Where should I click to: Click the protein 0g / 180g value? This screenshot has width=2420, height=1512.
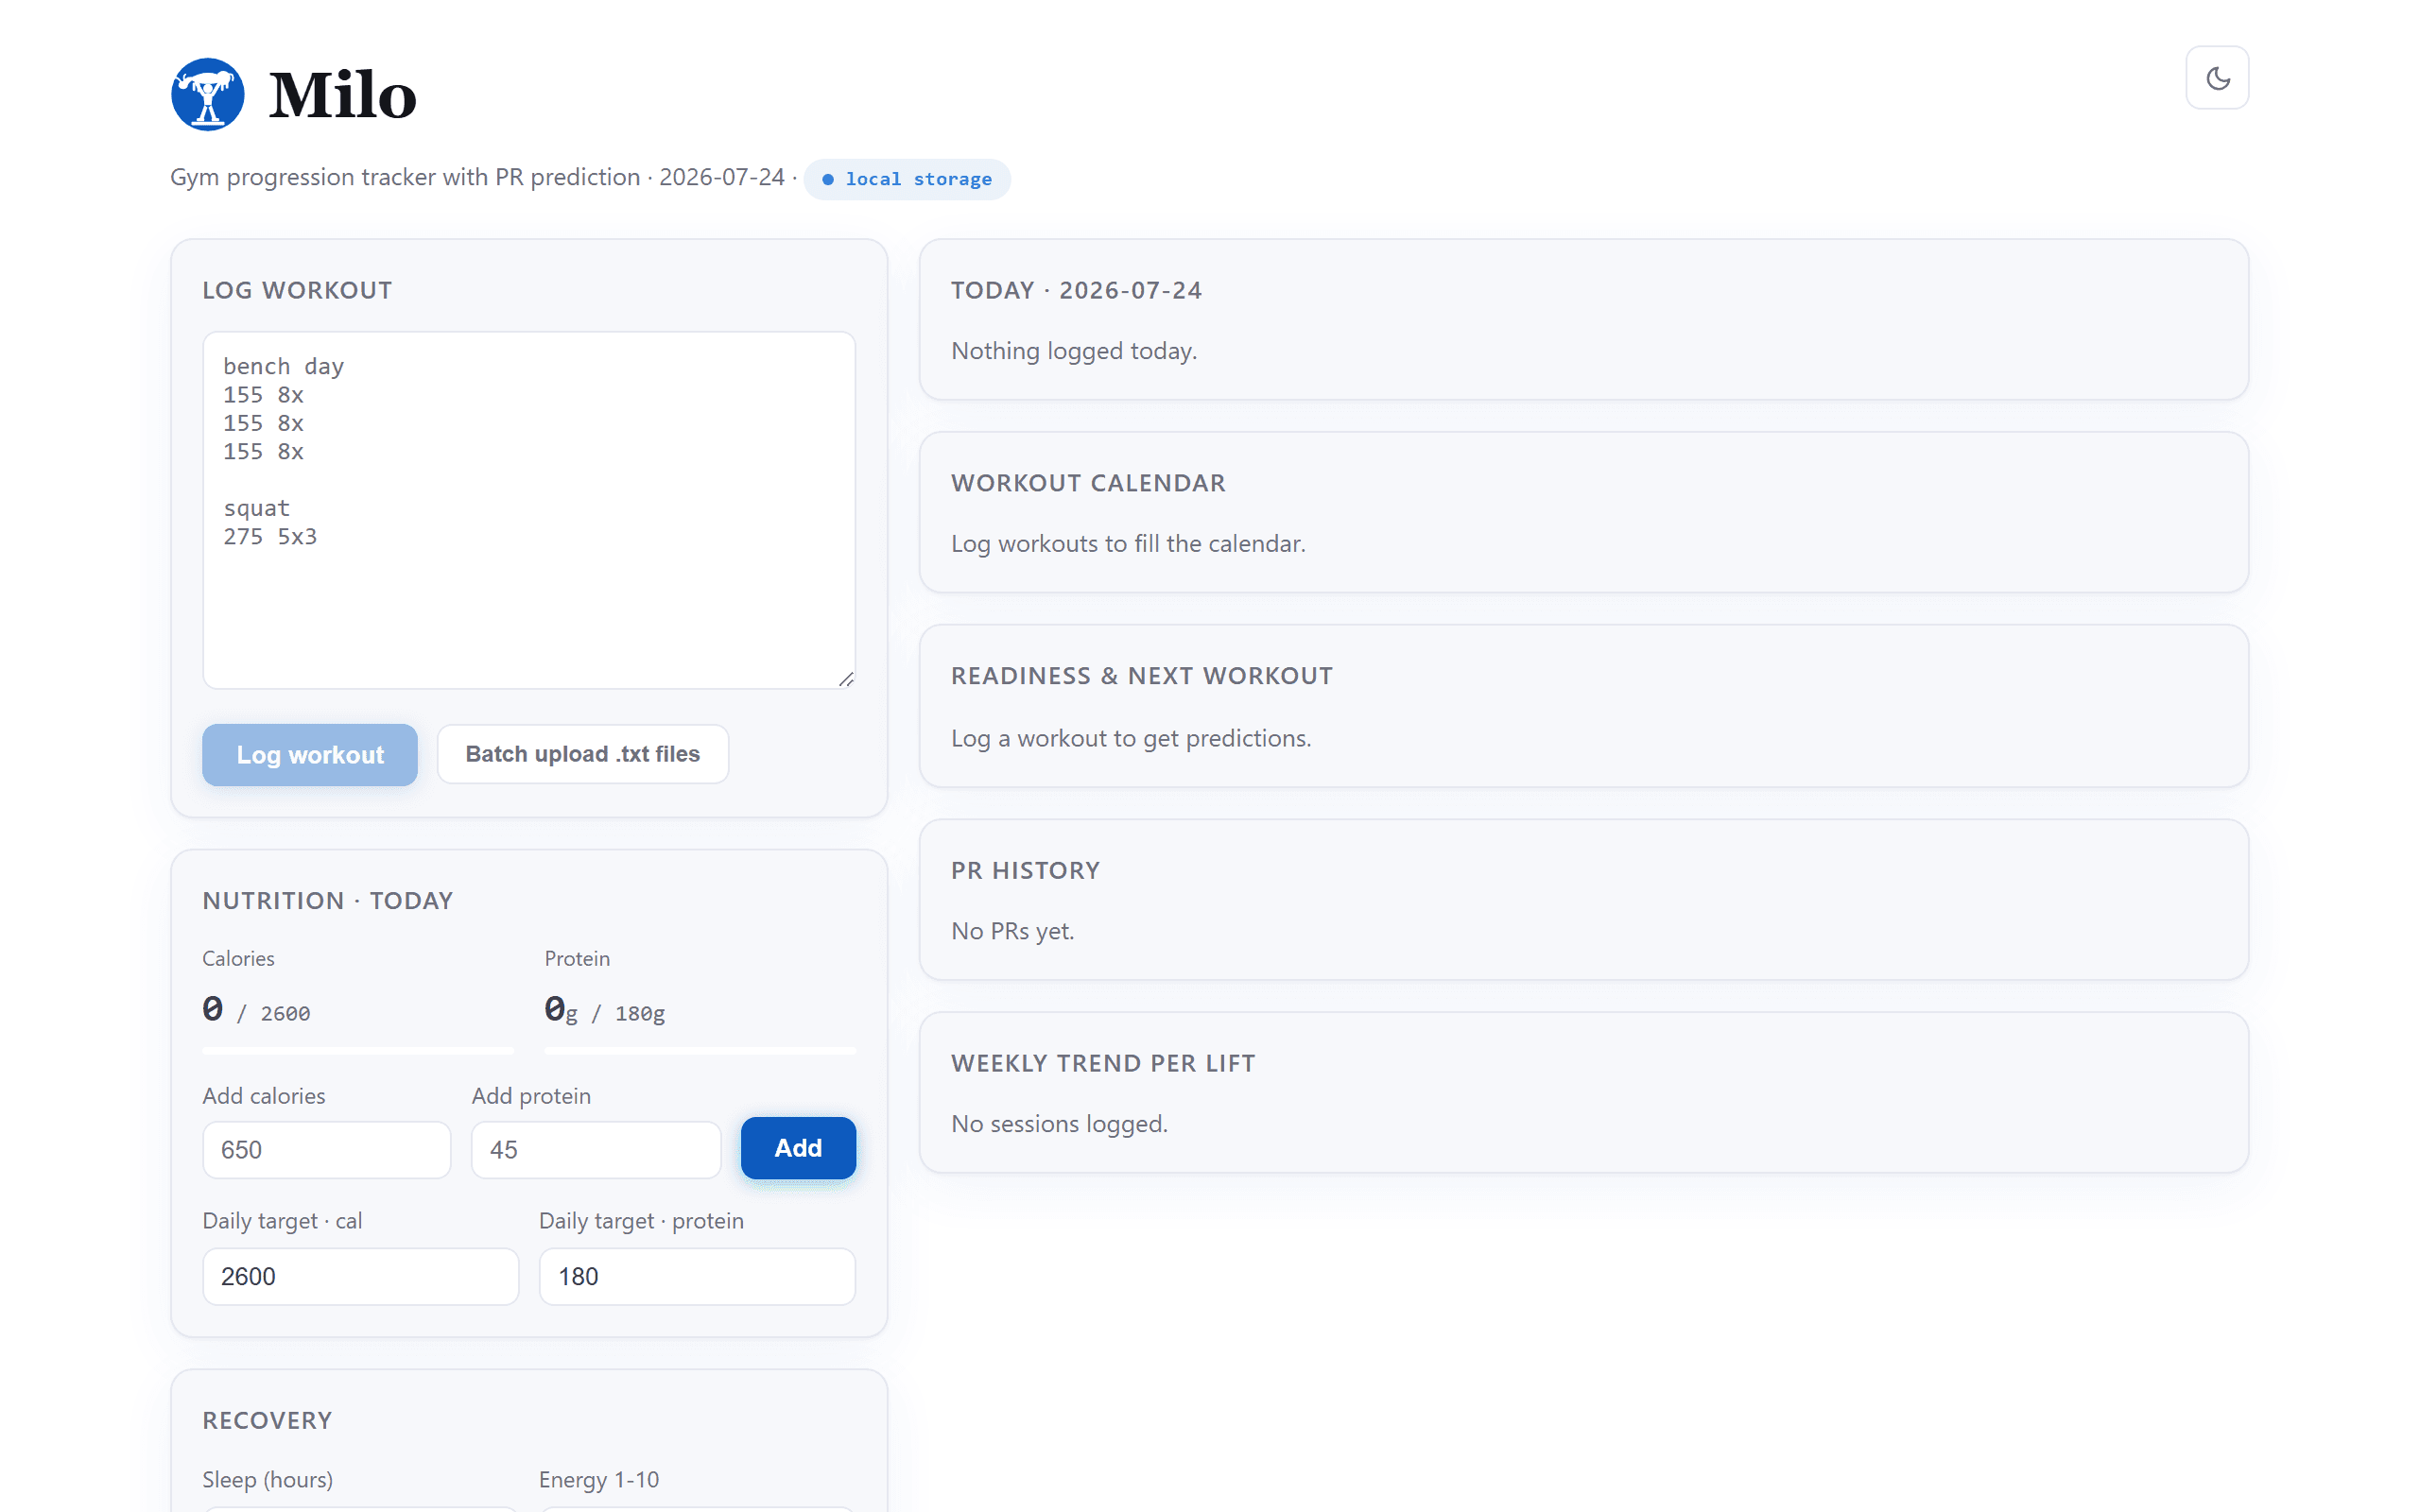604,1010
